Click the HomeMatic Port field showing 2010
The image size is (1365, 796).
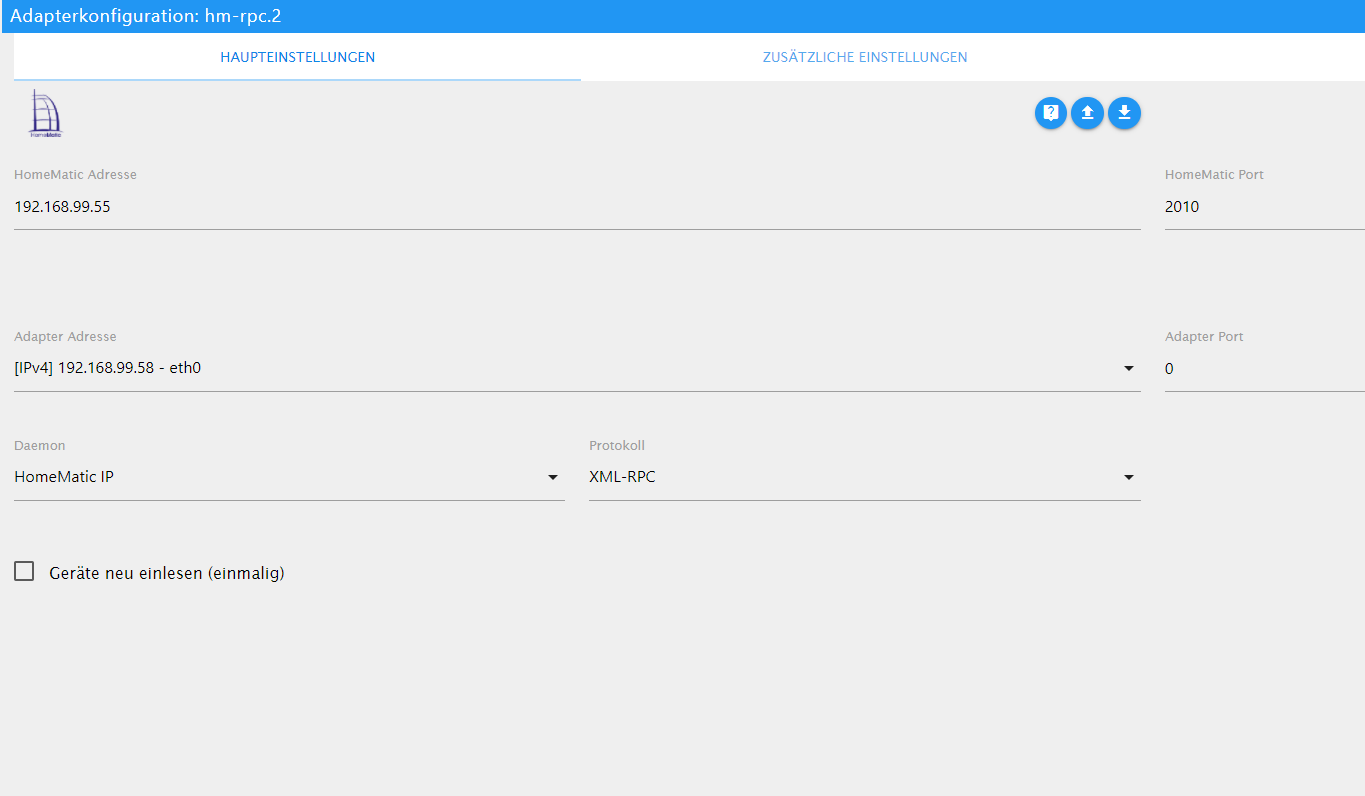[x=1265, y=207]
